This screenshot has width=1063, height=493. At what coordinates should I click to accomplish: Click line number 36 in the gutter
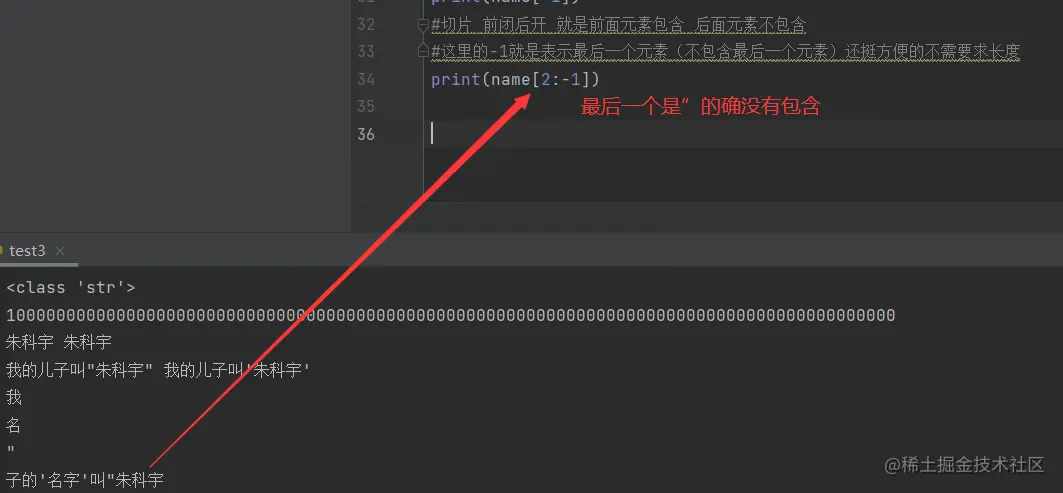point(365,134)
